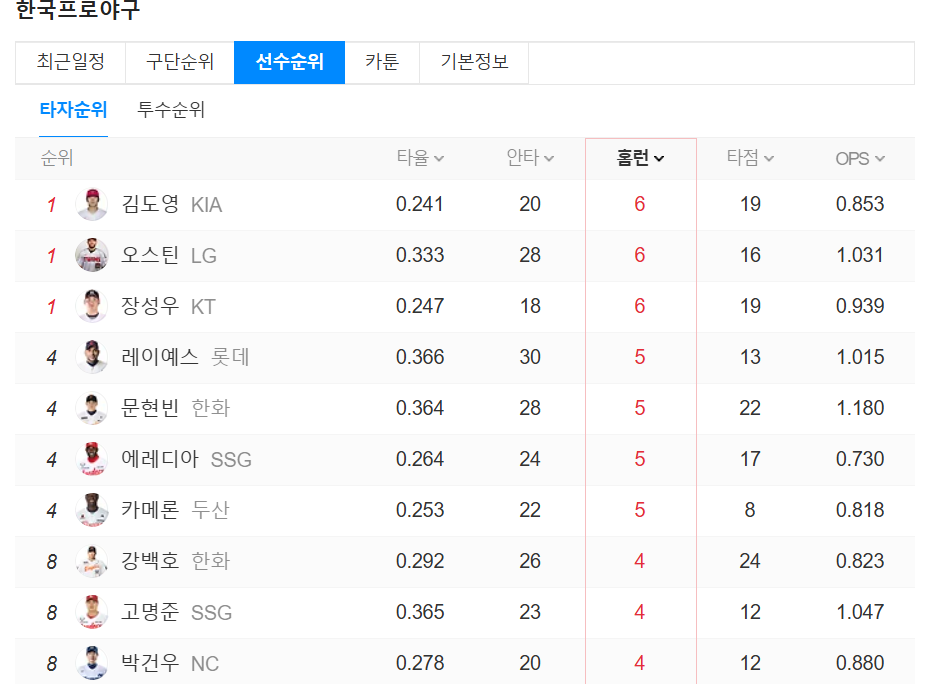Click 강백호 player photo
Screen dimensions: 927x684
(92, 561)
